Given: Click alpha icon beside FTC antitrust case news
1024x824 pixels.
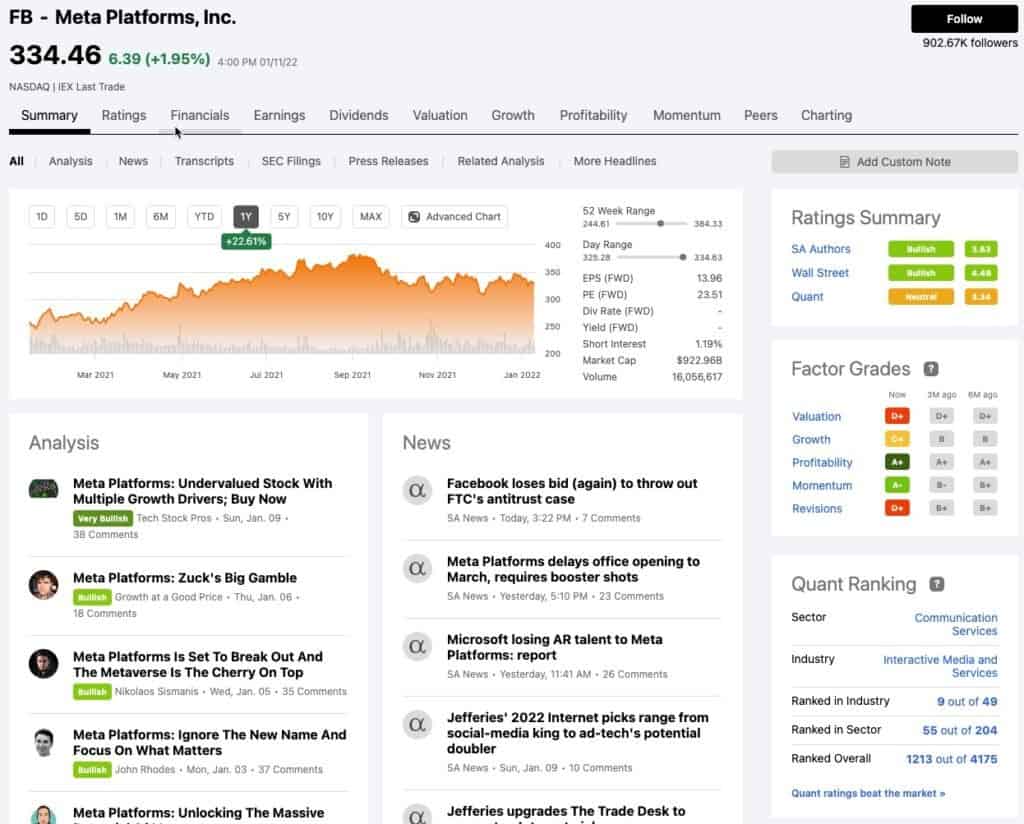Looking at the screenshot, I should pyautogui.click(x=417, y=490).
